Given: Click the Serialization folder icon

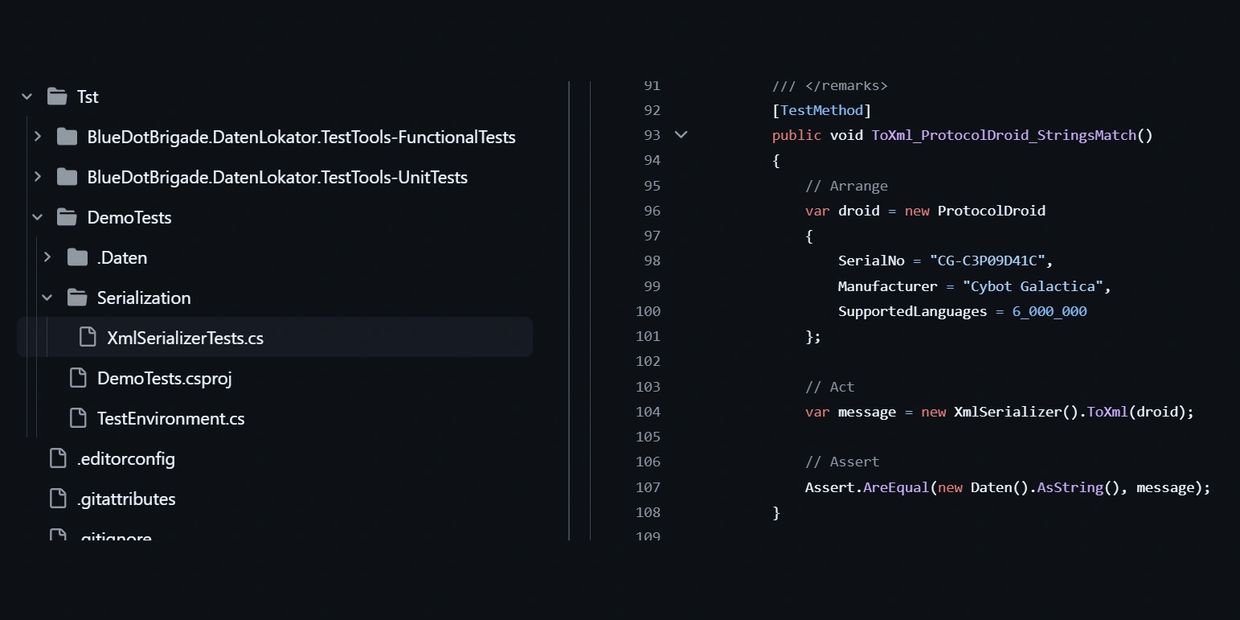Looking at the screenshot, I should [x=77, y=298].
